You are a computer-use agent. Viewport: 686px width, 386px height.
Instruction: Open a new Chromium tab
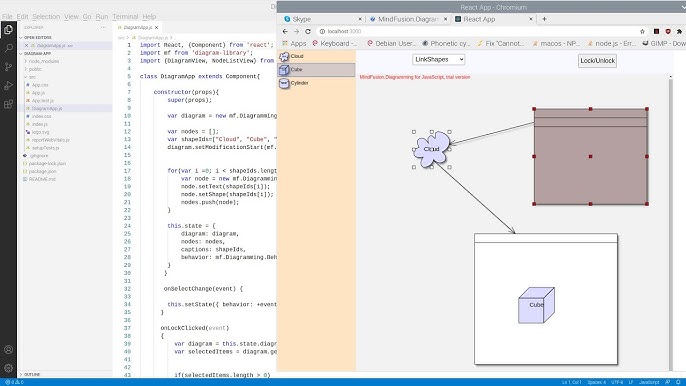click(x=544, y=19)
